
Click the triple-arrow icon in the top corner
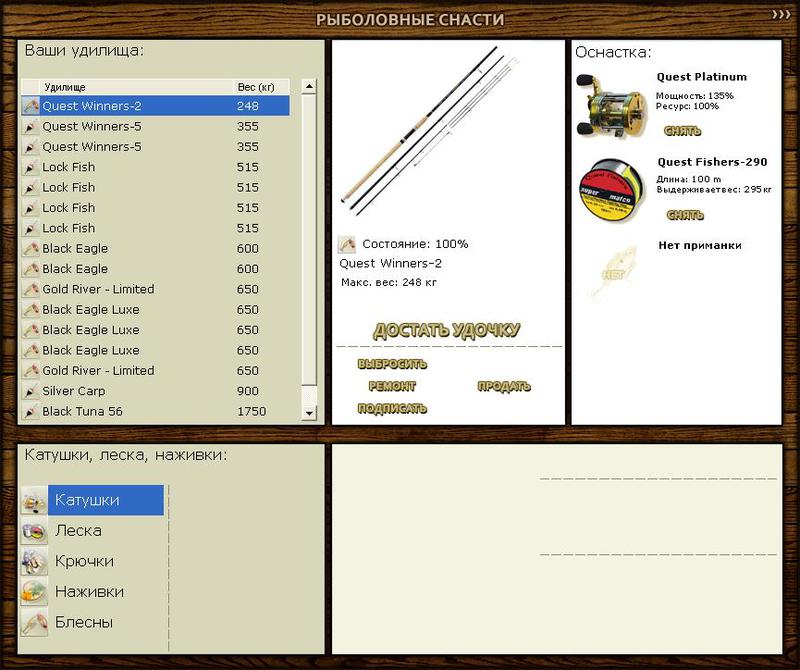781,14
